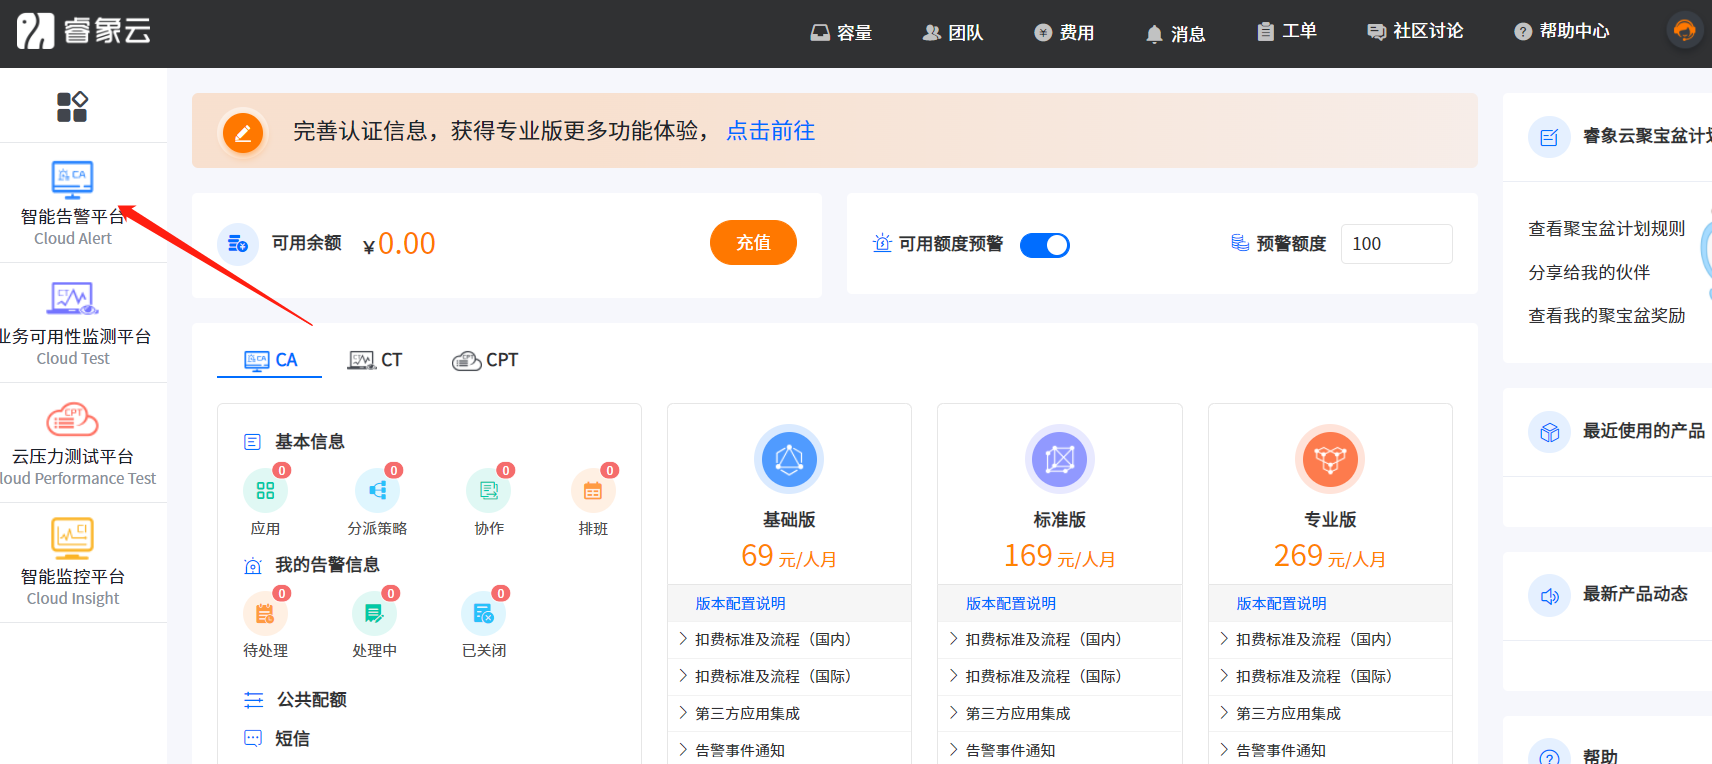
Task: Expand 专业版 第三方应用集成
Action: (1330, 714)
